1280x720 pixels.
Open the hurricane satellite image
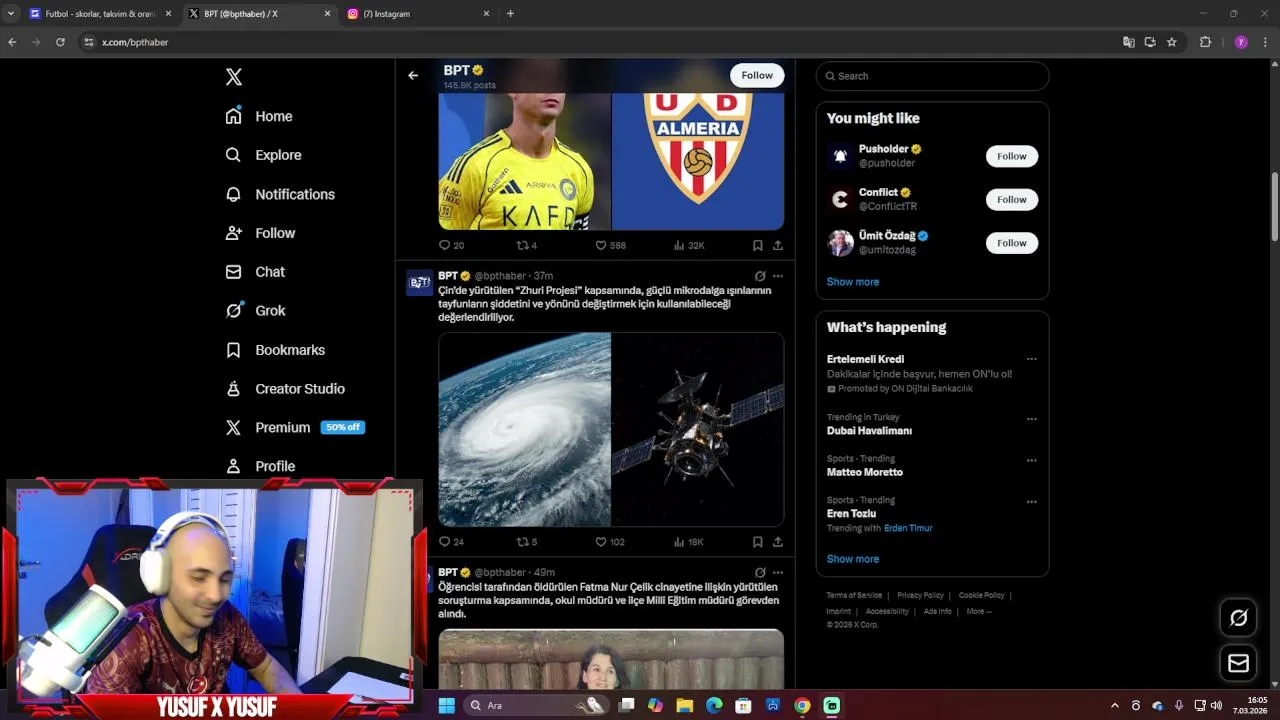tap(525, 429)
